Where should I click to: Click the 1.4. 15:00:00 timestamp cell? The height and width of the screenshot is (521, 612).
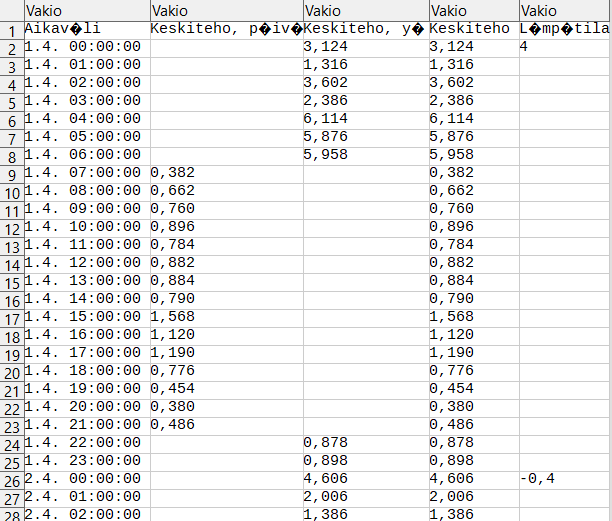coord(85,316)
